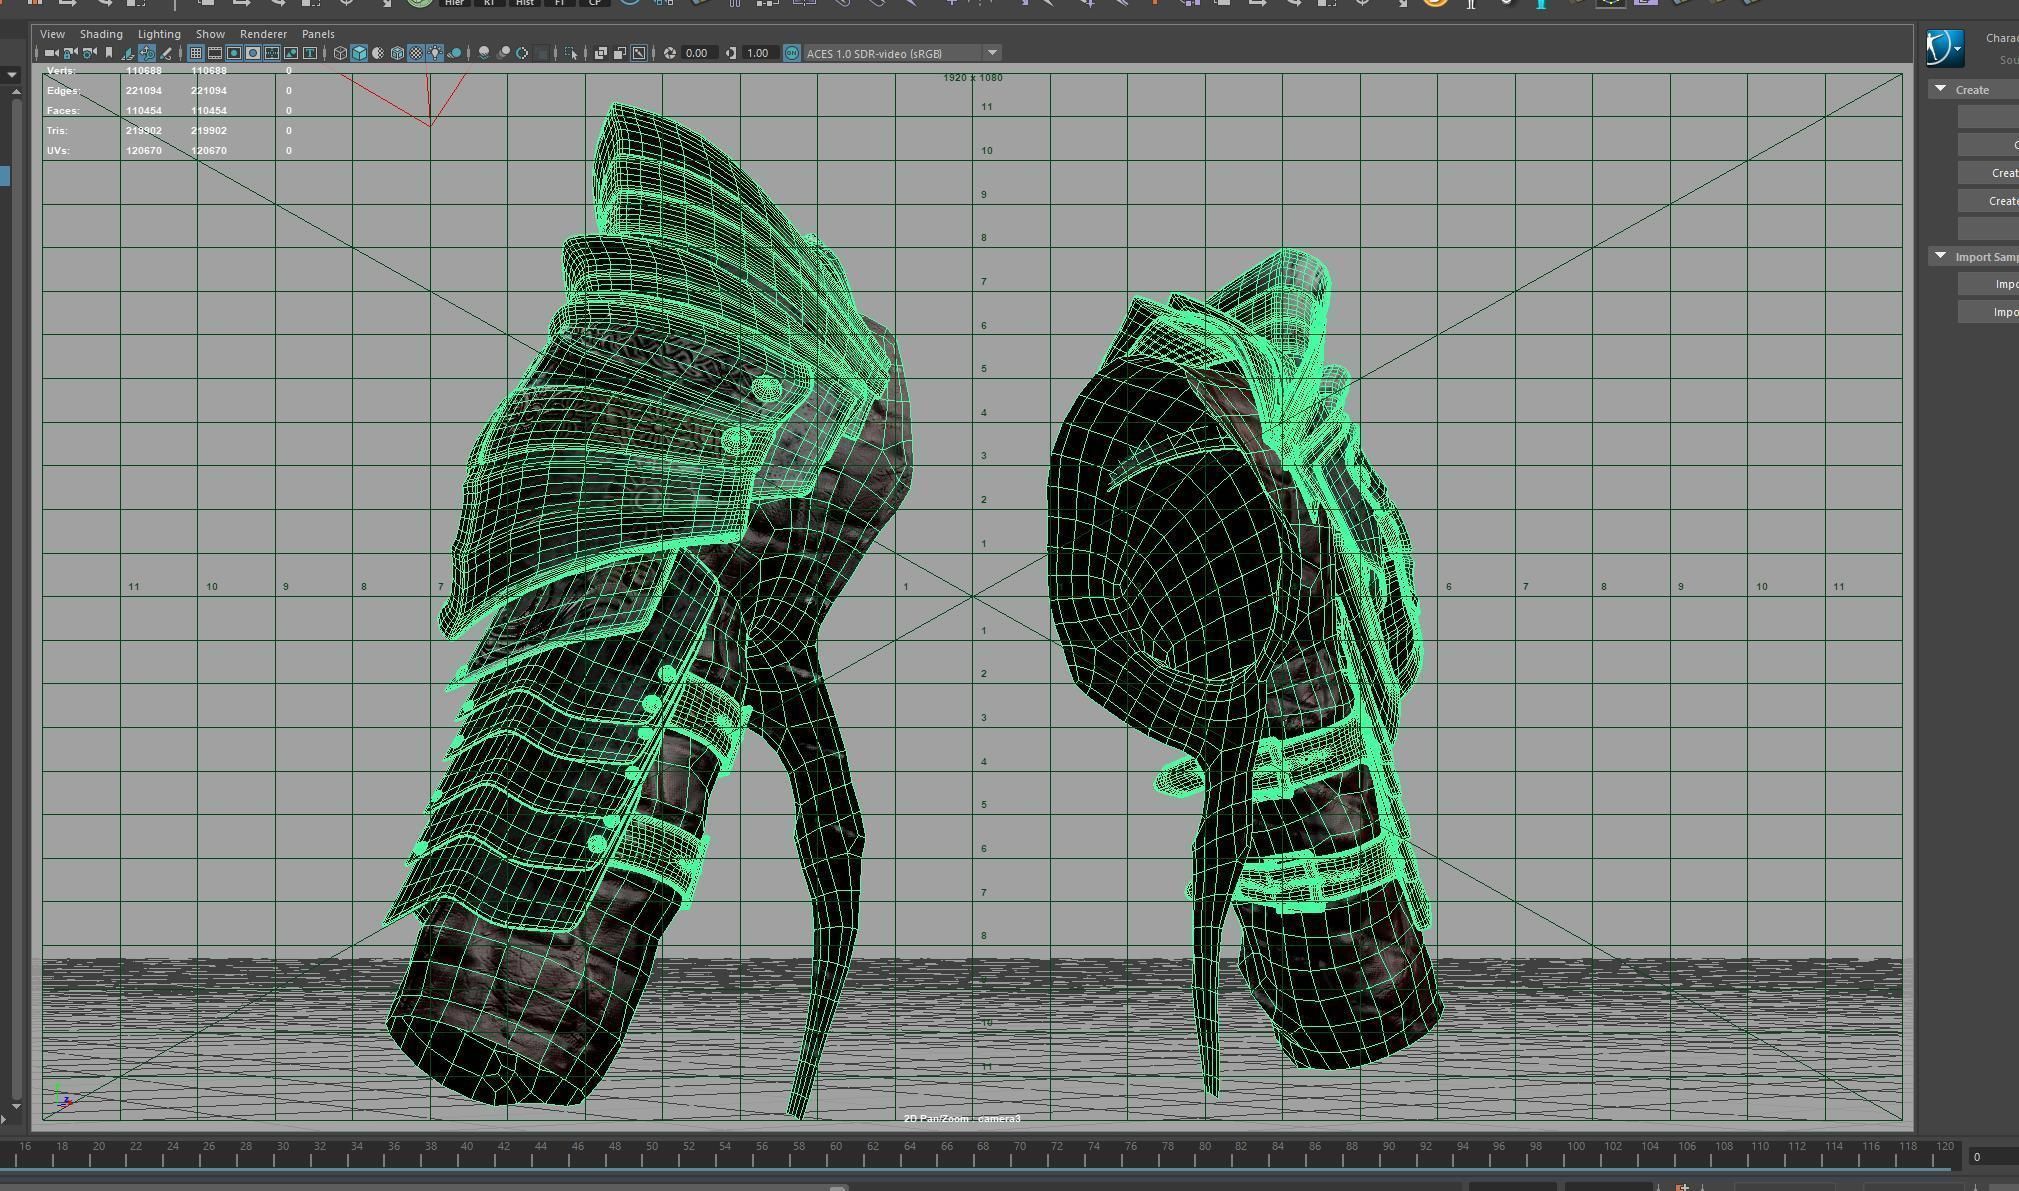Toggle the Depth of Field icon
2019x1191 pixels.
541,53
